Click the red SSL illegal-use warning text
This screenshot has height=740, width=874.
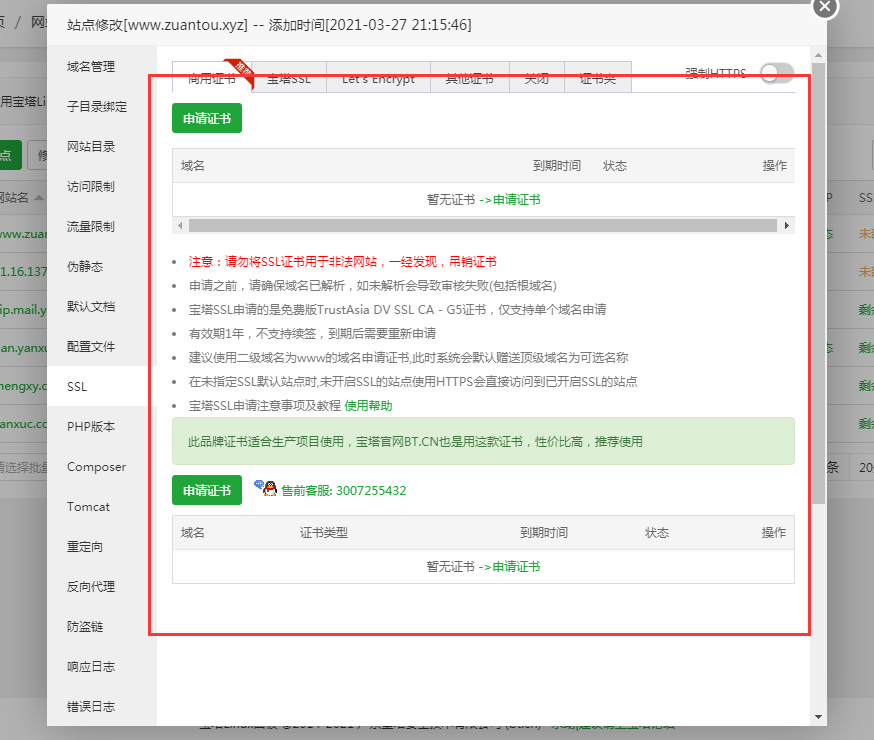click(x=342, y=262)
